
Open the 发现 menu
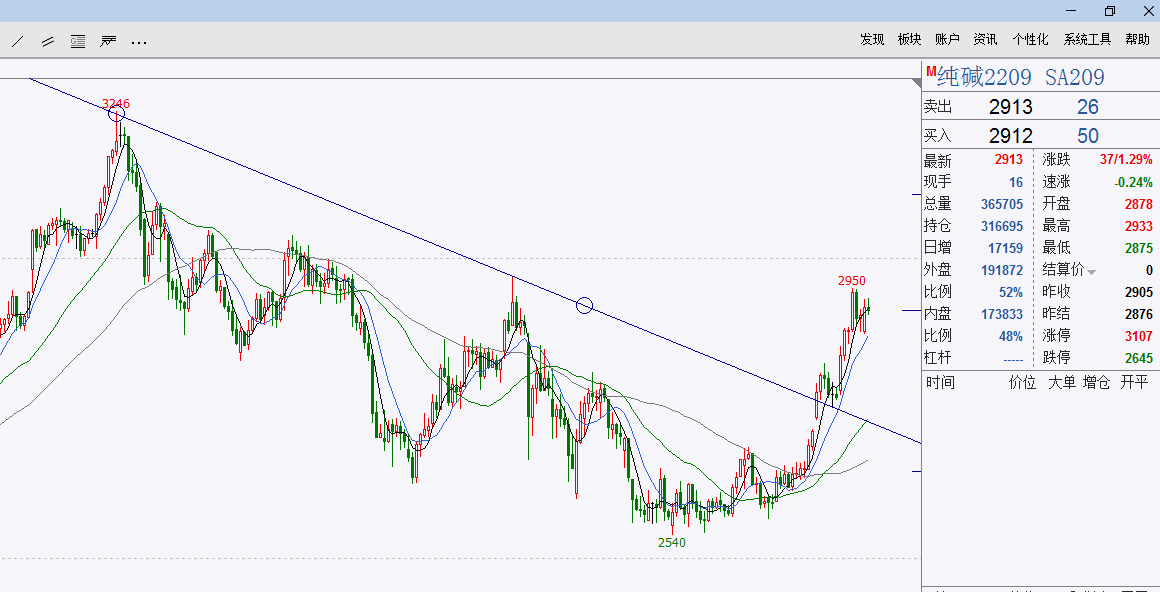pos(872,39)
